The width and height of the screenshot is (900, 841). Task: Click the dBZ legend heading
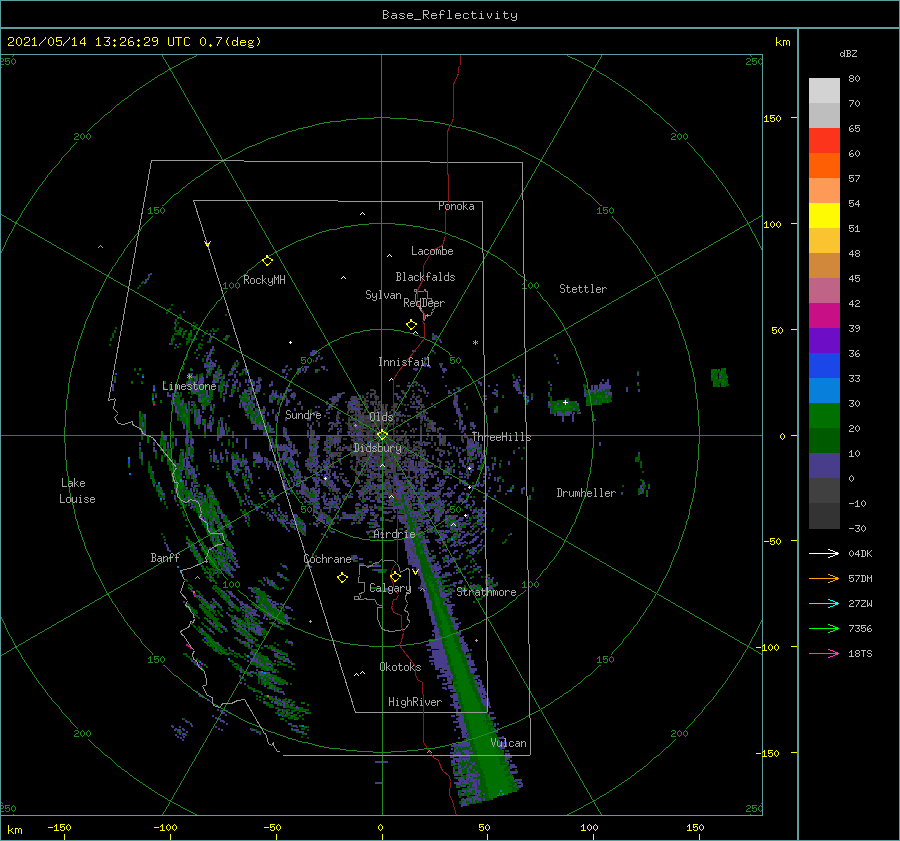[x=848, y=53]
